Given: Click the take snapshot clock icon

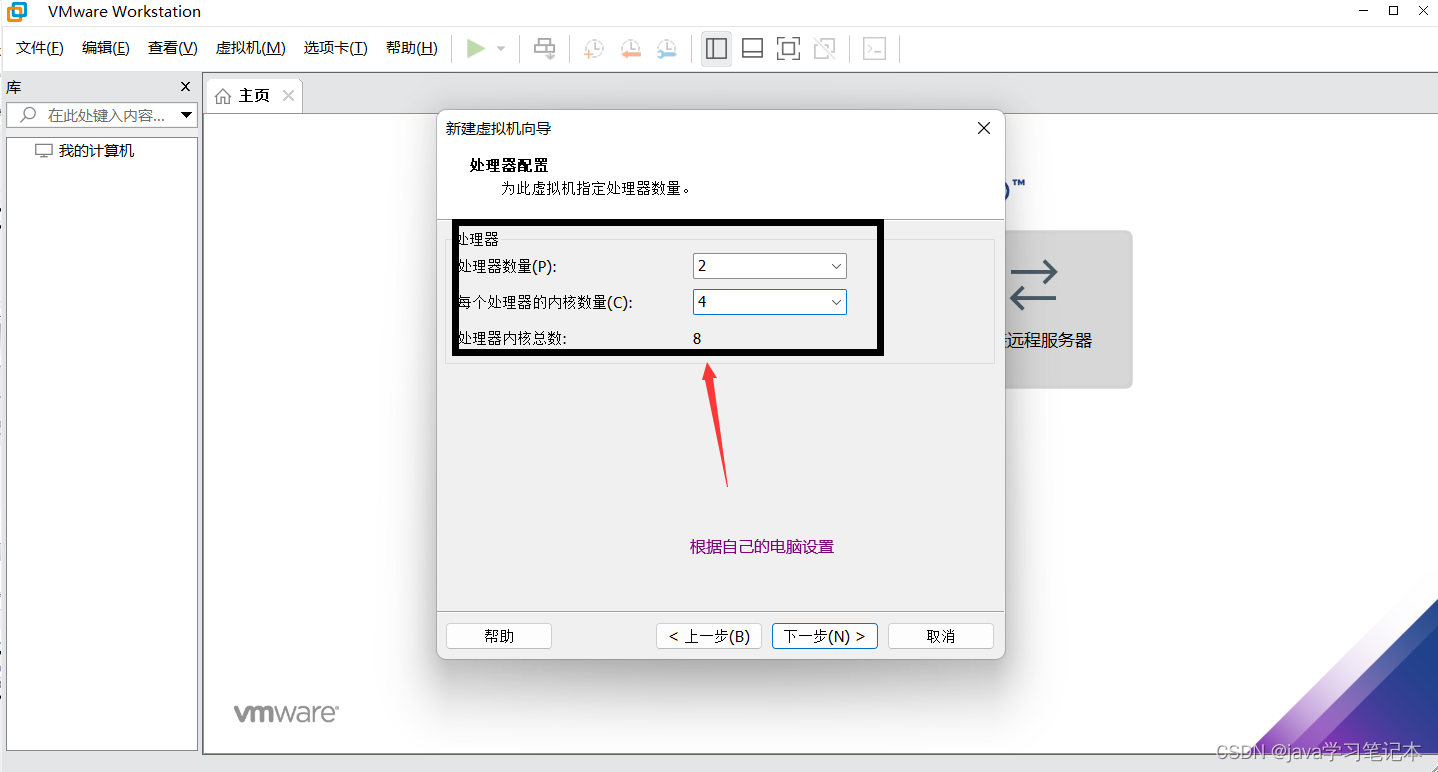Looking at the screenshot, I should click(x=594, y=48).
